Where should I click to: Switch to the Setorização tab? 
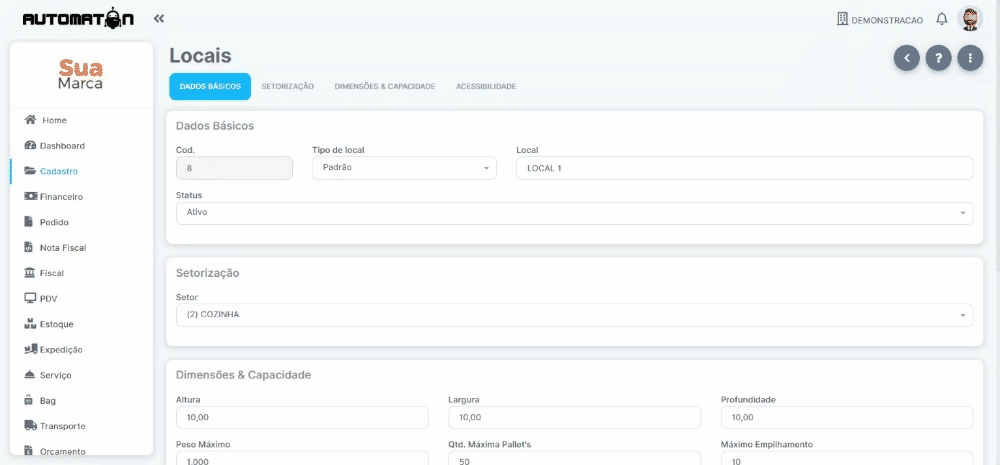point(288,87)
